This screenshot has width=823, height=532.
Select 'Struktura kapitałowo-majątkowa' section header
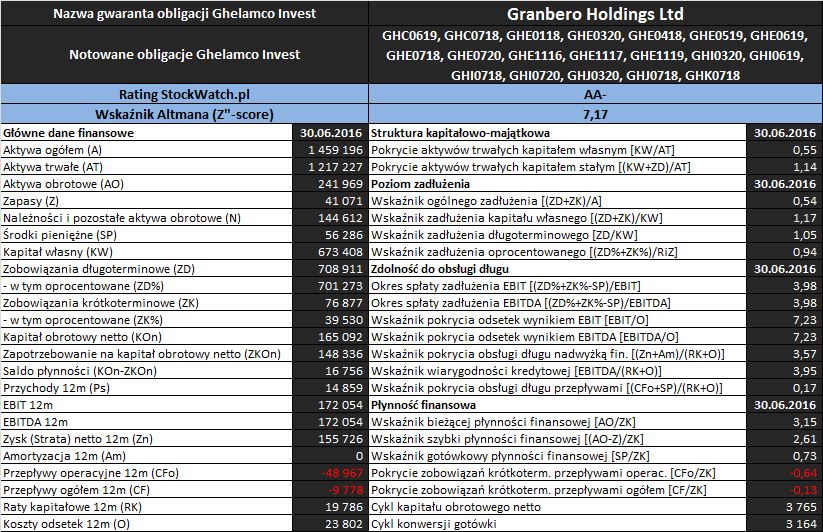click(460, 133)
